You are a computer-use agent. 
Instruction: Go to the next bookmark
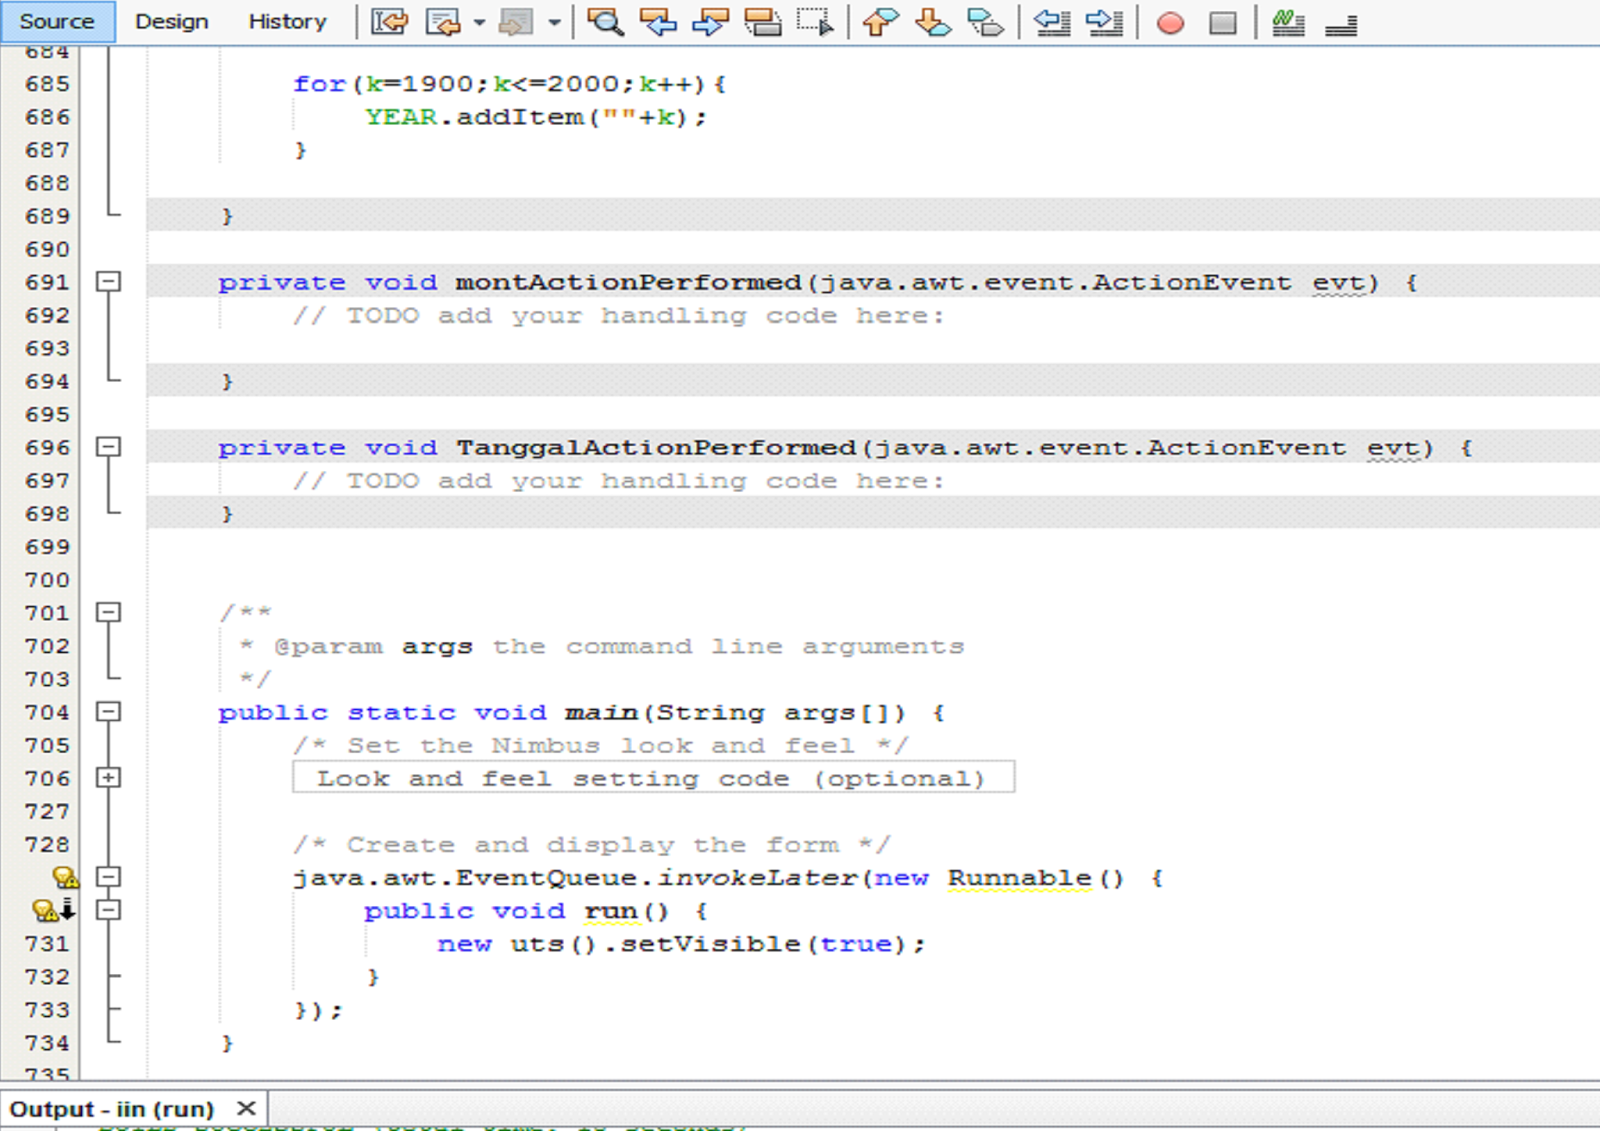pos(933,21)
